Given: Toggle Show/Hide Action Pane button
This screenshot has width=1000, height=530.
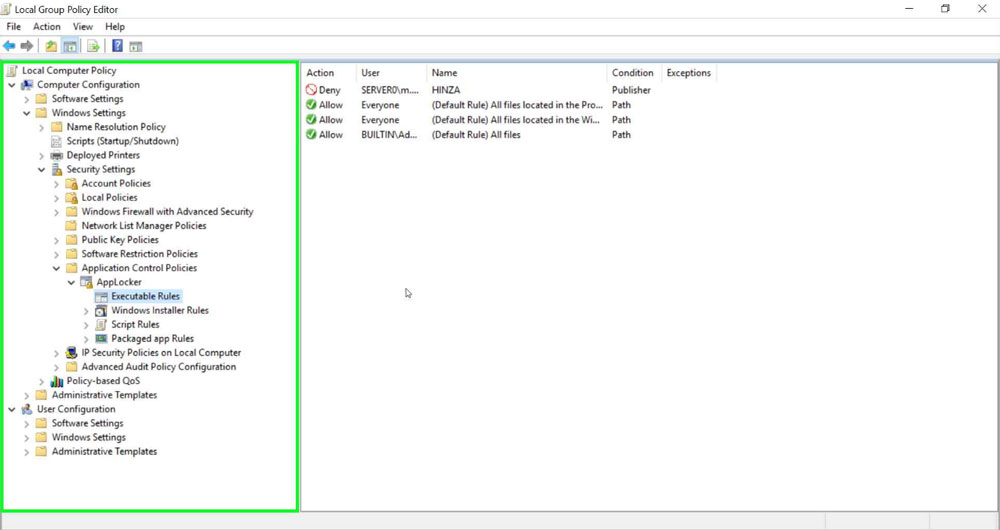Looking at the screenshot, I should [x=135, y=46].
